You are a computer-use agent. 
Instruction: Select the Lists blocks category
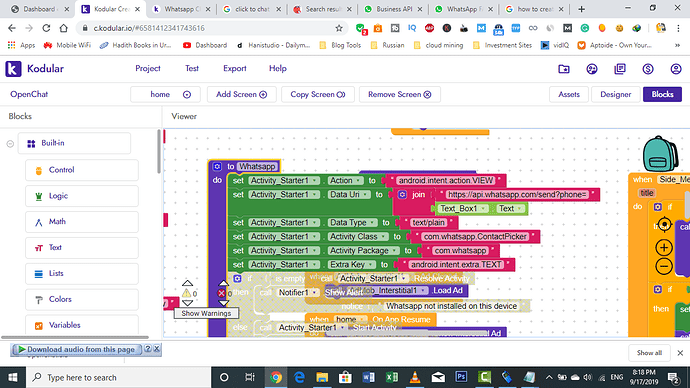coord(82,274)
